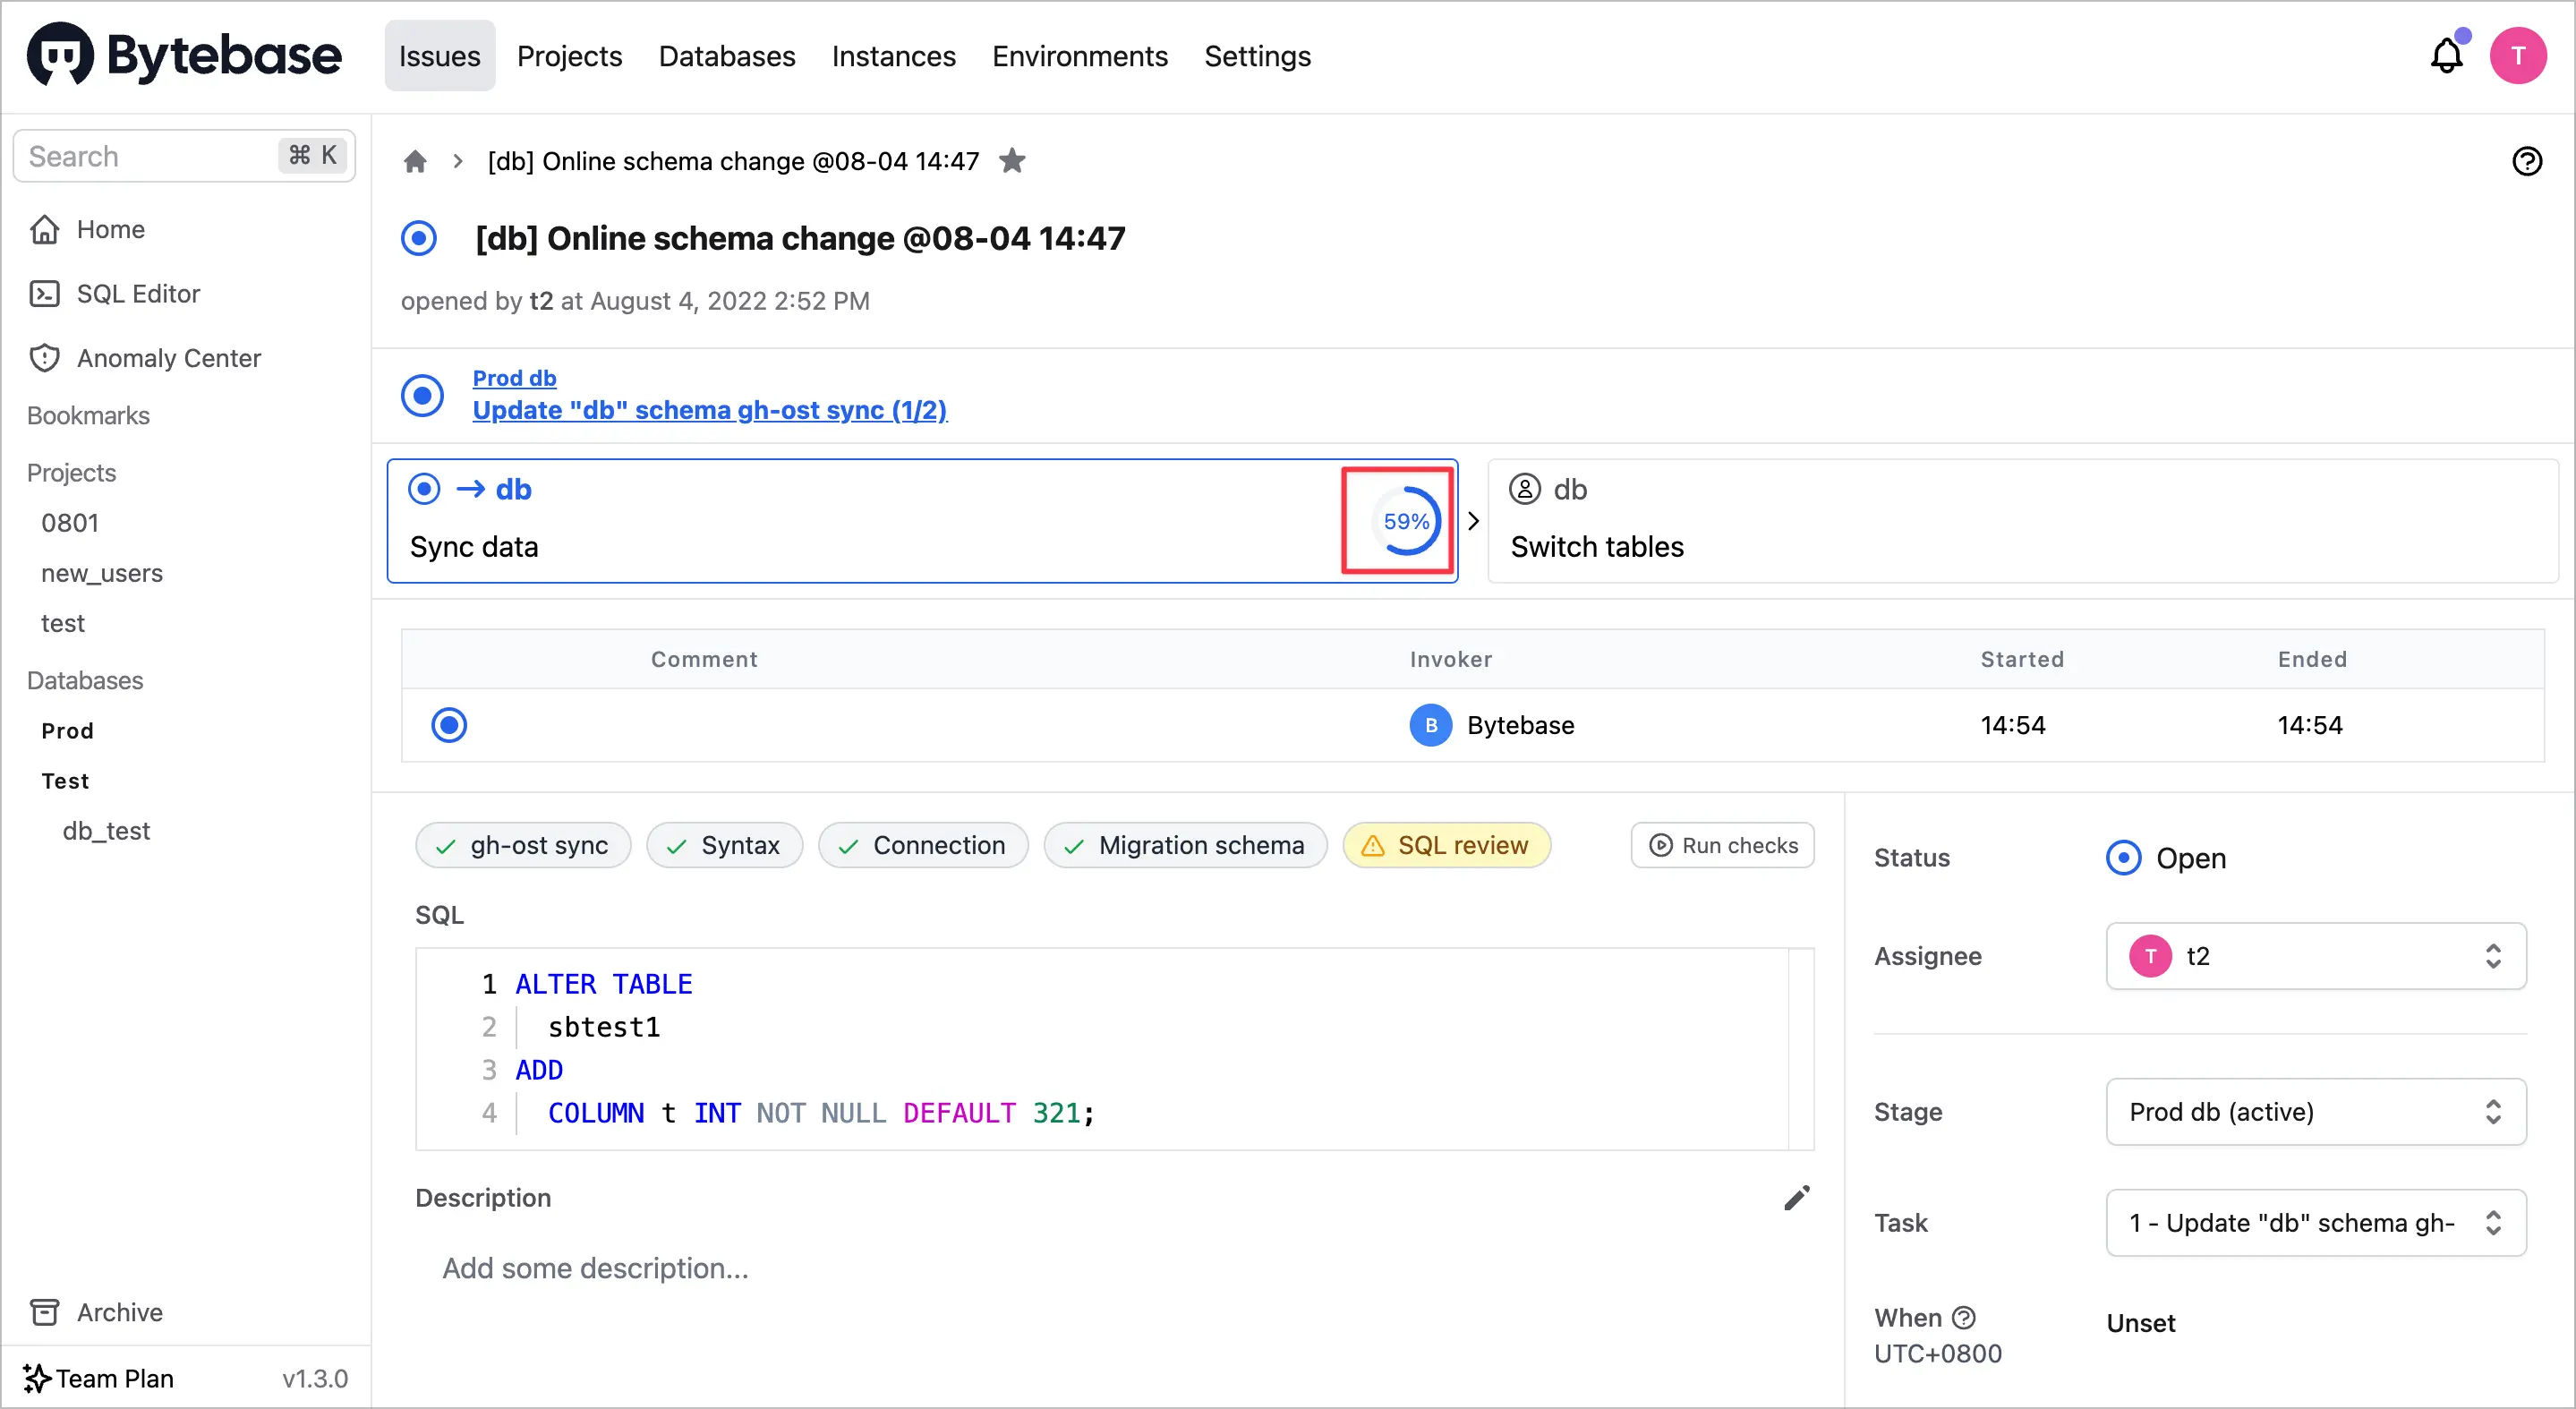Select the Migration schema check badge

click(x=1185, y=845)
